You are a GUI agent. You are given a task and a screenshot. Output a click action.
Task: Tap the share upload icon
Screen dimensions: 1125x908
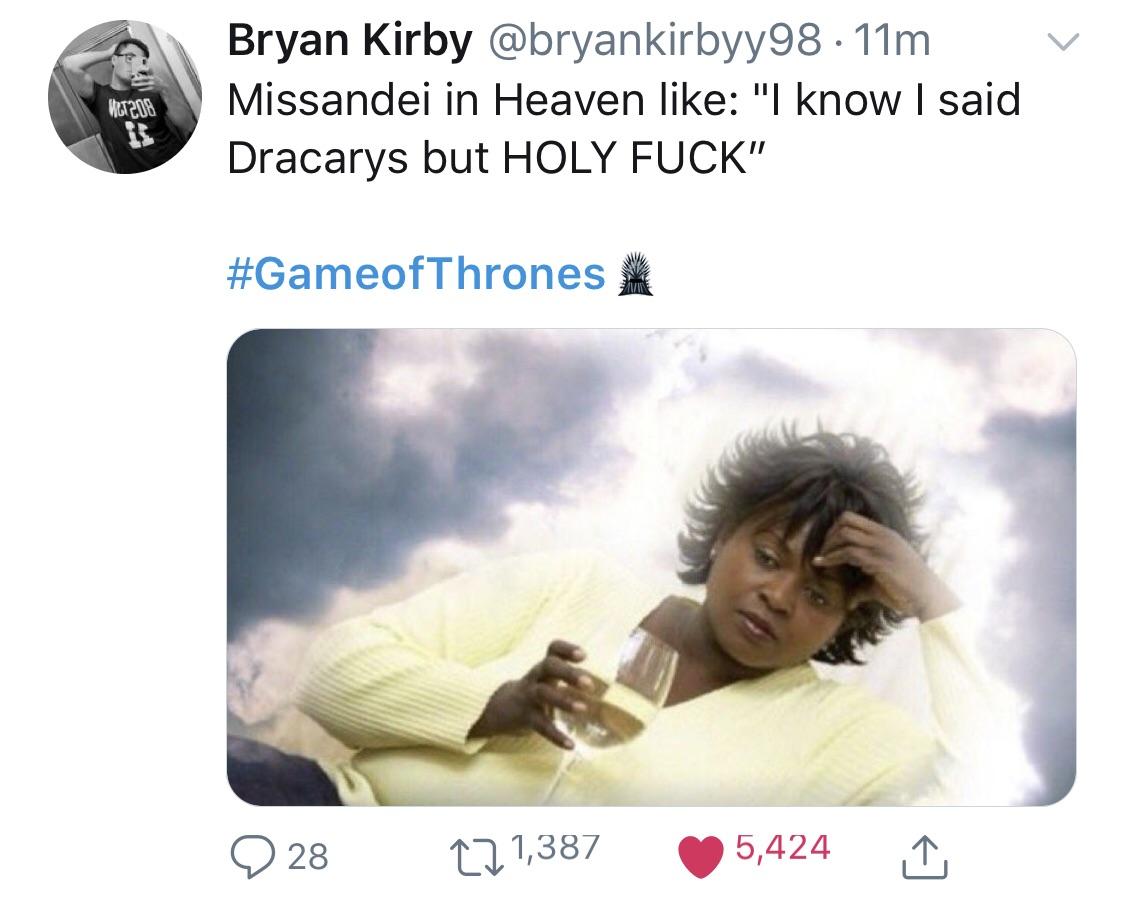(924, 857)
